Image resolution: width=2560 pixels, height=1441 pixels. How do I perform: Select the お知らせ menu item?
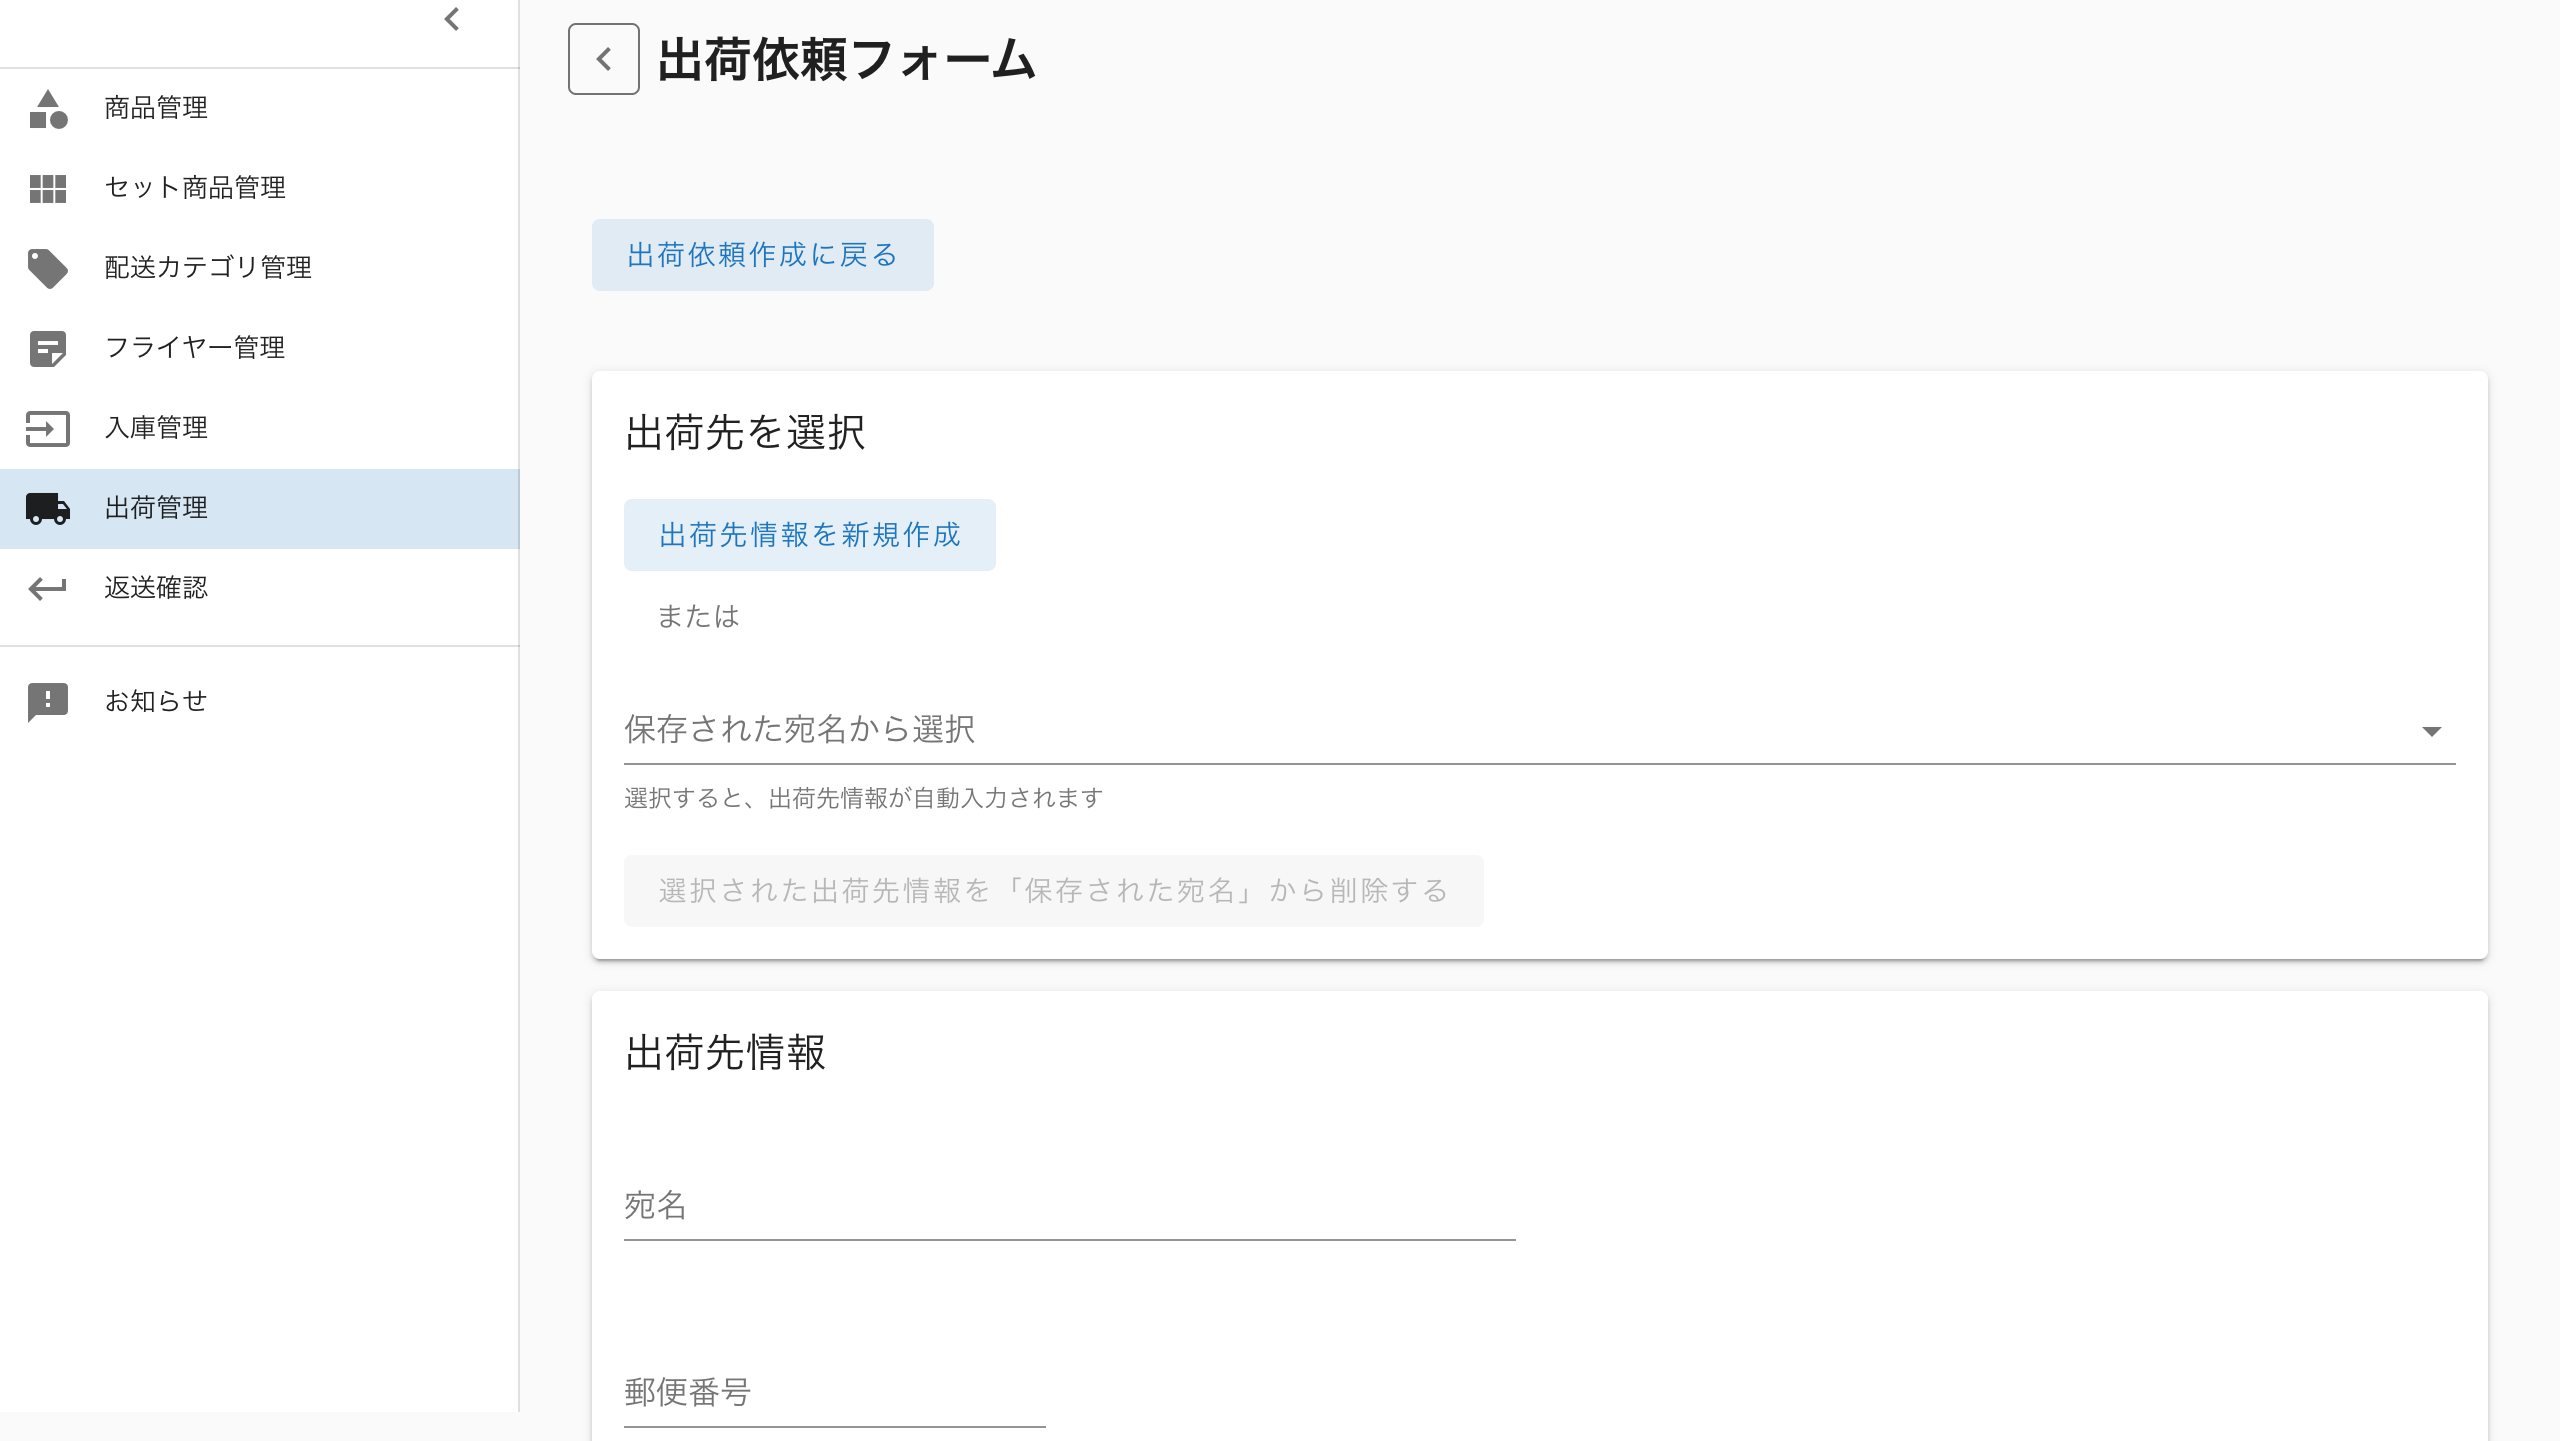click(156, 701)
